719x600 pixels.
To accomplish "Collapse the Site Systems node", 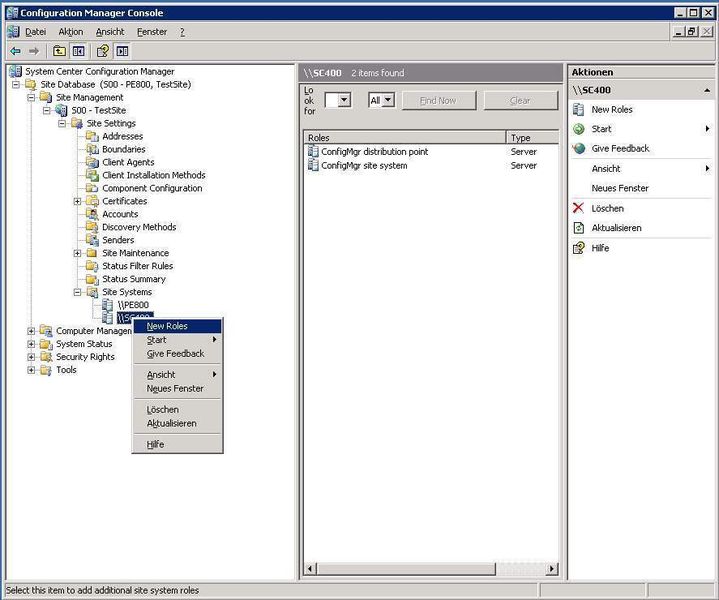I will (x=77, y=292).
